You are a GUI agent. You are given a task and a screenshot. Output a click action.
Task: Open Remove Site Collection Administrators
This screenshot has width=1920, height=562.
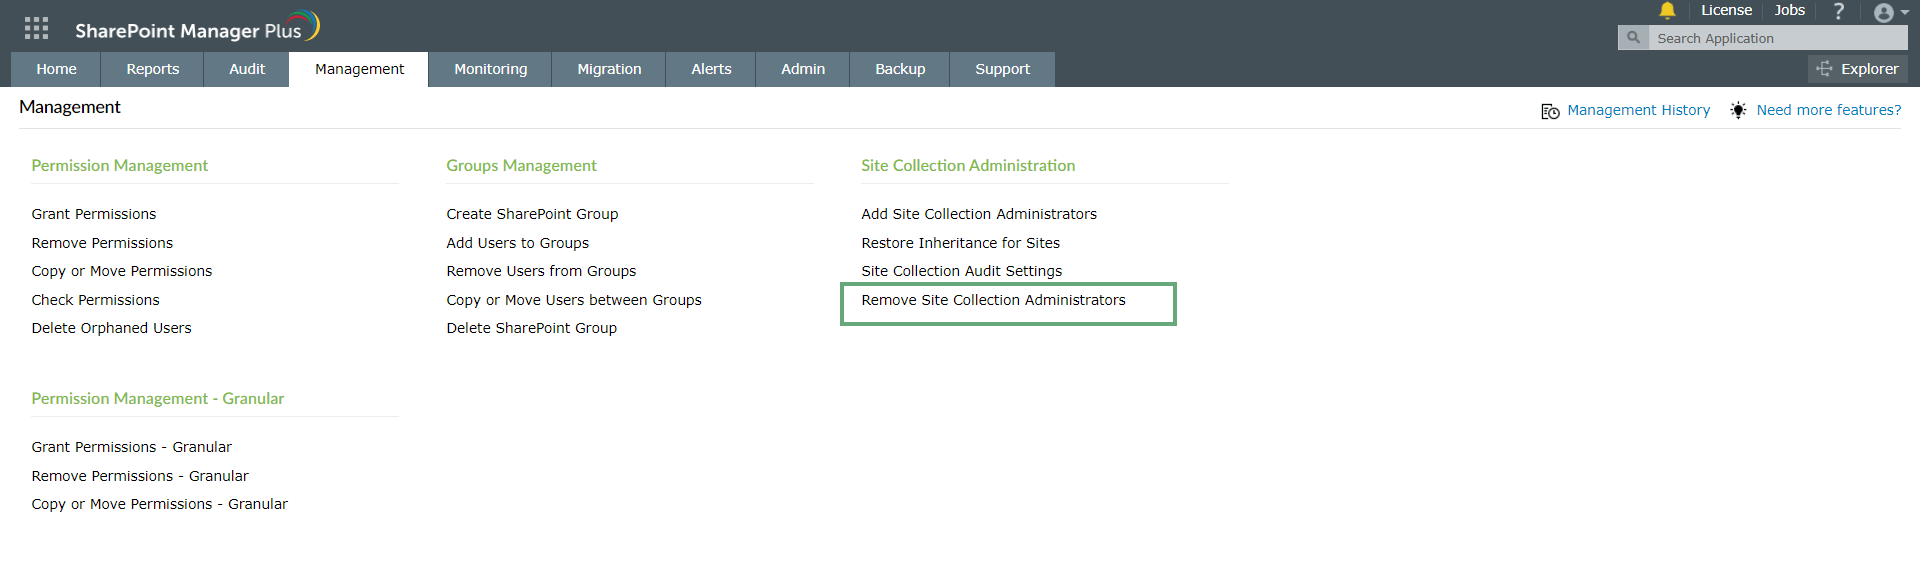coord(993,300)
